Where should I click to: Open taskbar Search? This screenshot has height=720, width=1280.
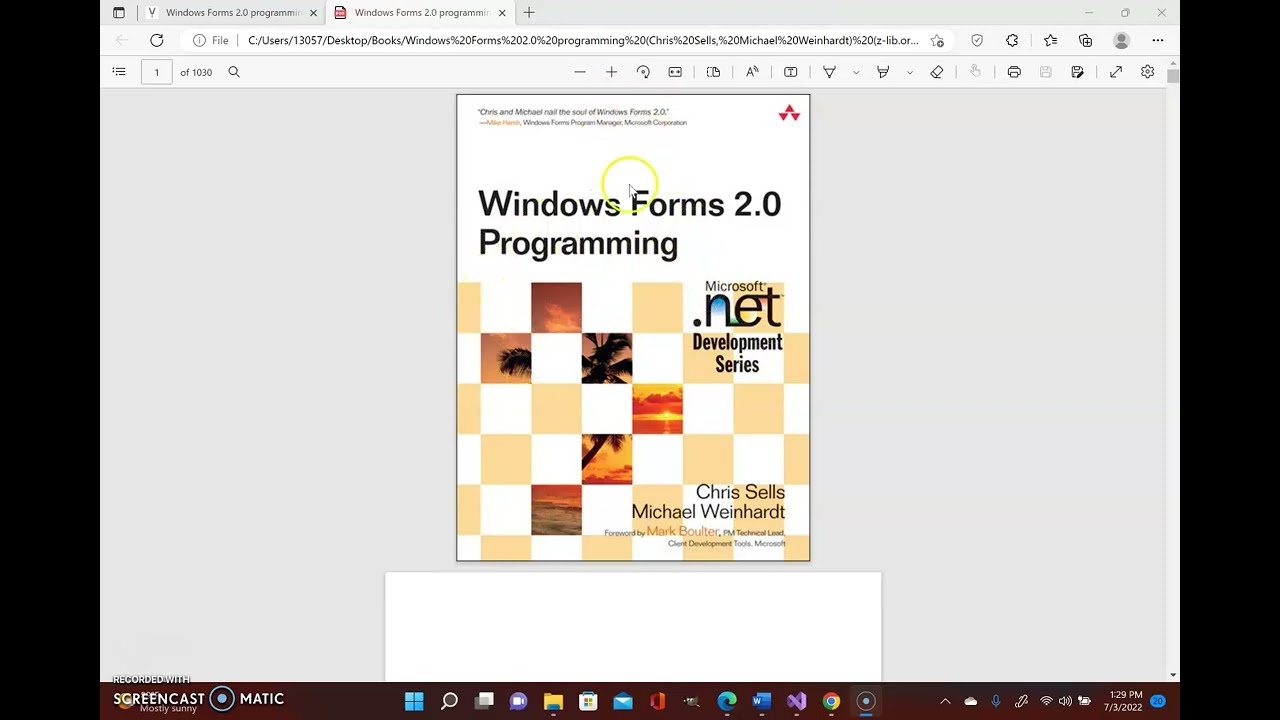(x=449, y=701)
